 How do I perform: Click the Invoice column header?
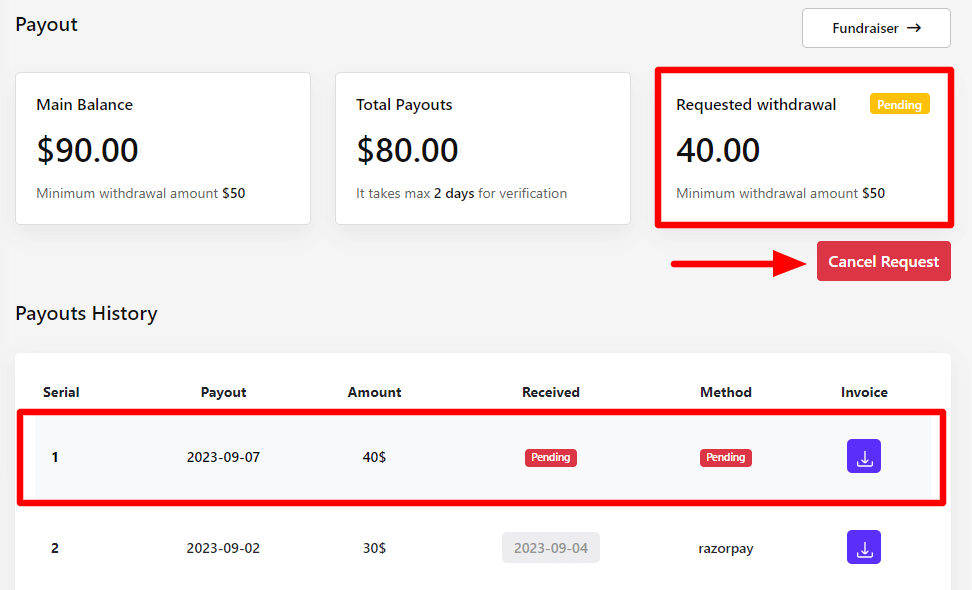pos(864,392)
